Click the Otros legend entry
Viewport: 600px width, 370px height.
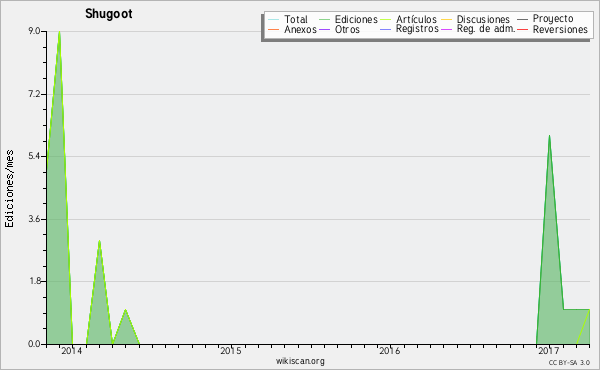(347, 29)
